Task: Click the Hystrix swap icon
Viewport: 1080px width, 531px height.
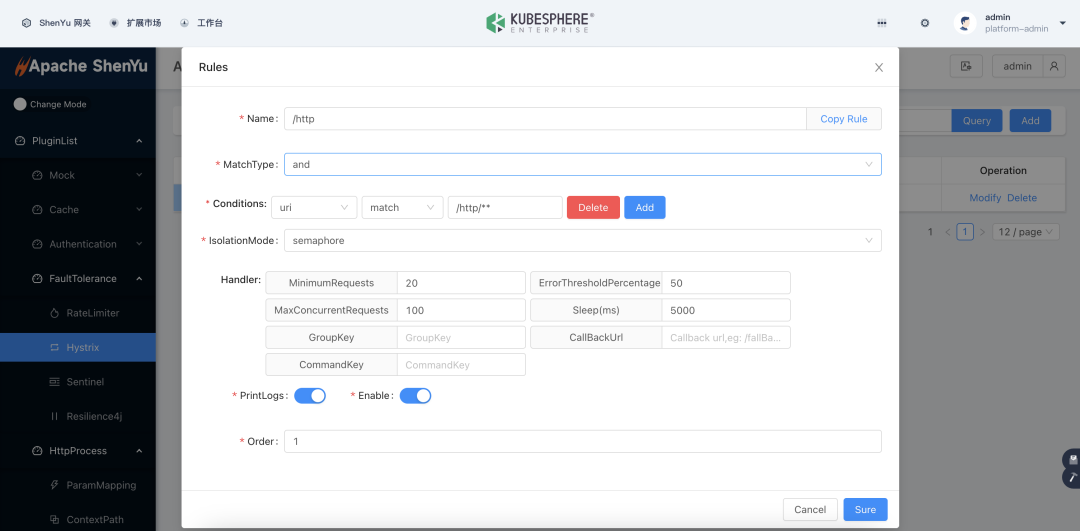Action: (55, 347)
